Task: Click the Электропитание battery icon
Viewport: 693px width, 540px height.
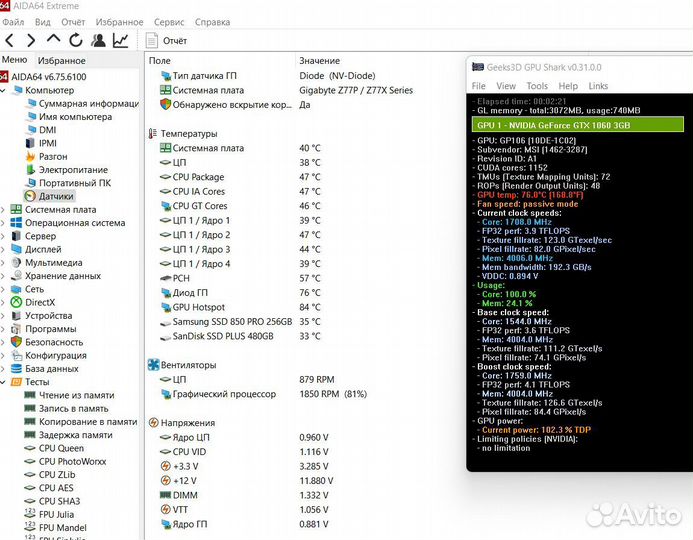Action: [30, 170]
